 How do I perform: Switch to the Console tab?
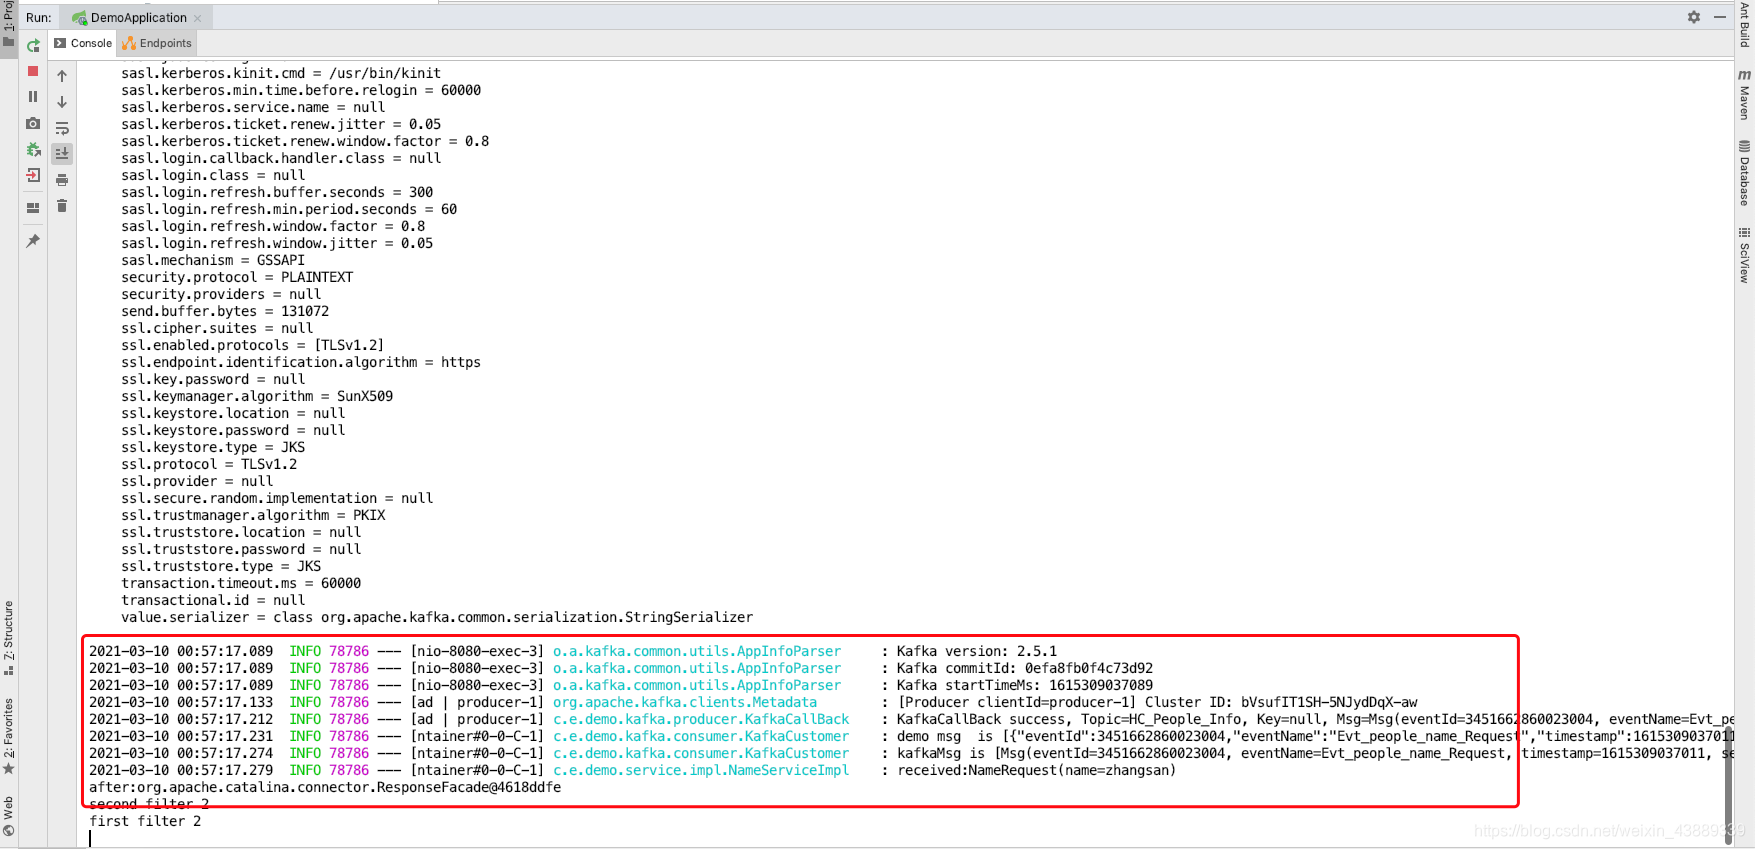pos(83,43)
